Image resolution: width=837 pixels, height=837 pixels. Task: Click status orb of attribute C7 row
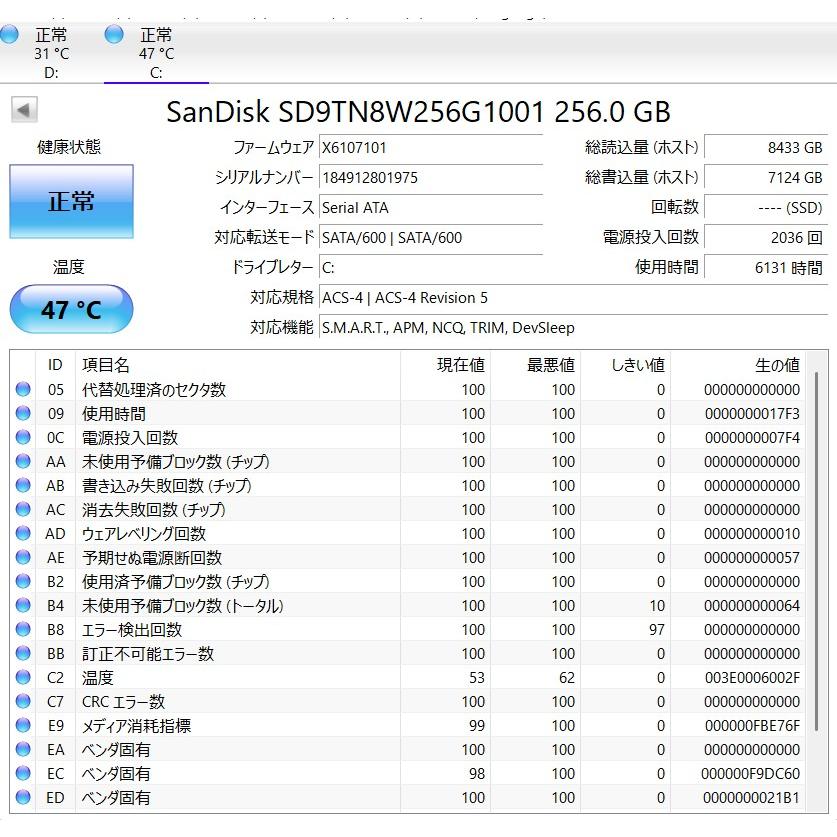pyautogui.click(x=23, y=701)
